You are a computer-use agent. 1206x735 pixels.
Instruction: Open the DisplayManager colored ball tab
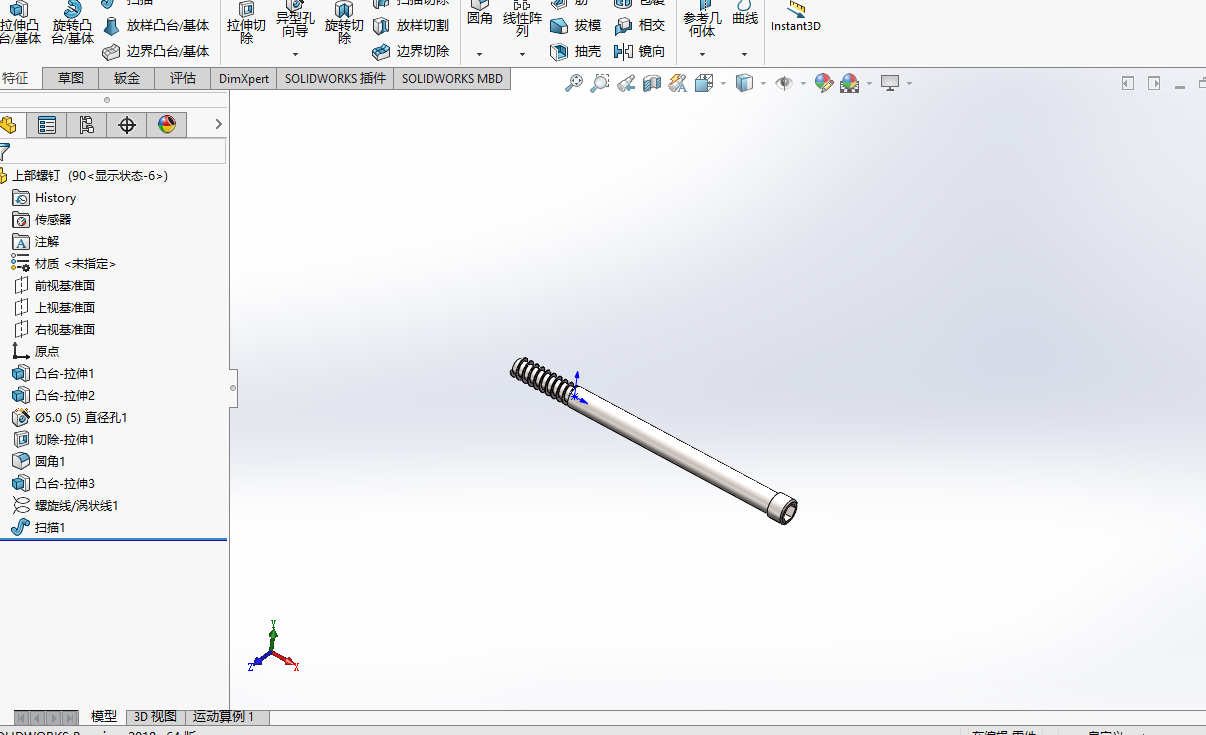tap(167, 125)
